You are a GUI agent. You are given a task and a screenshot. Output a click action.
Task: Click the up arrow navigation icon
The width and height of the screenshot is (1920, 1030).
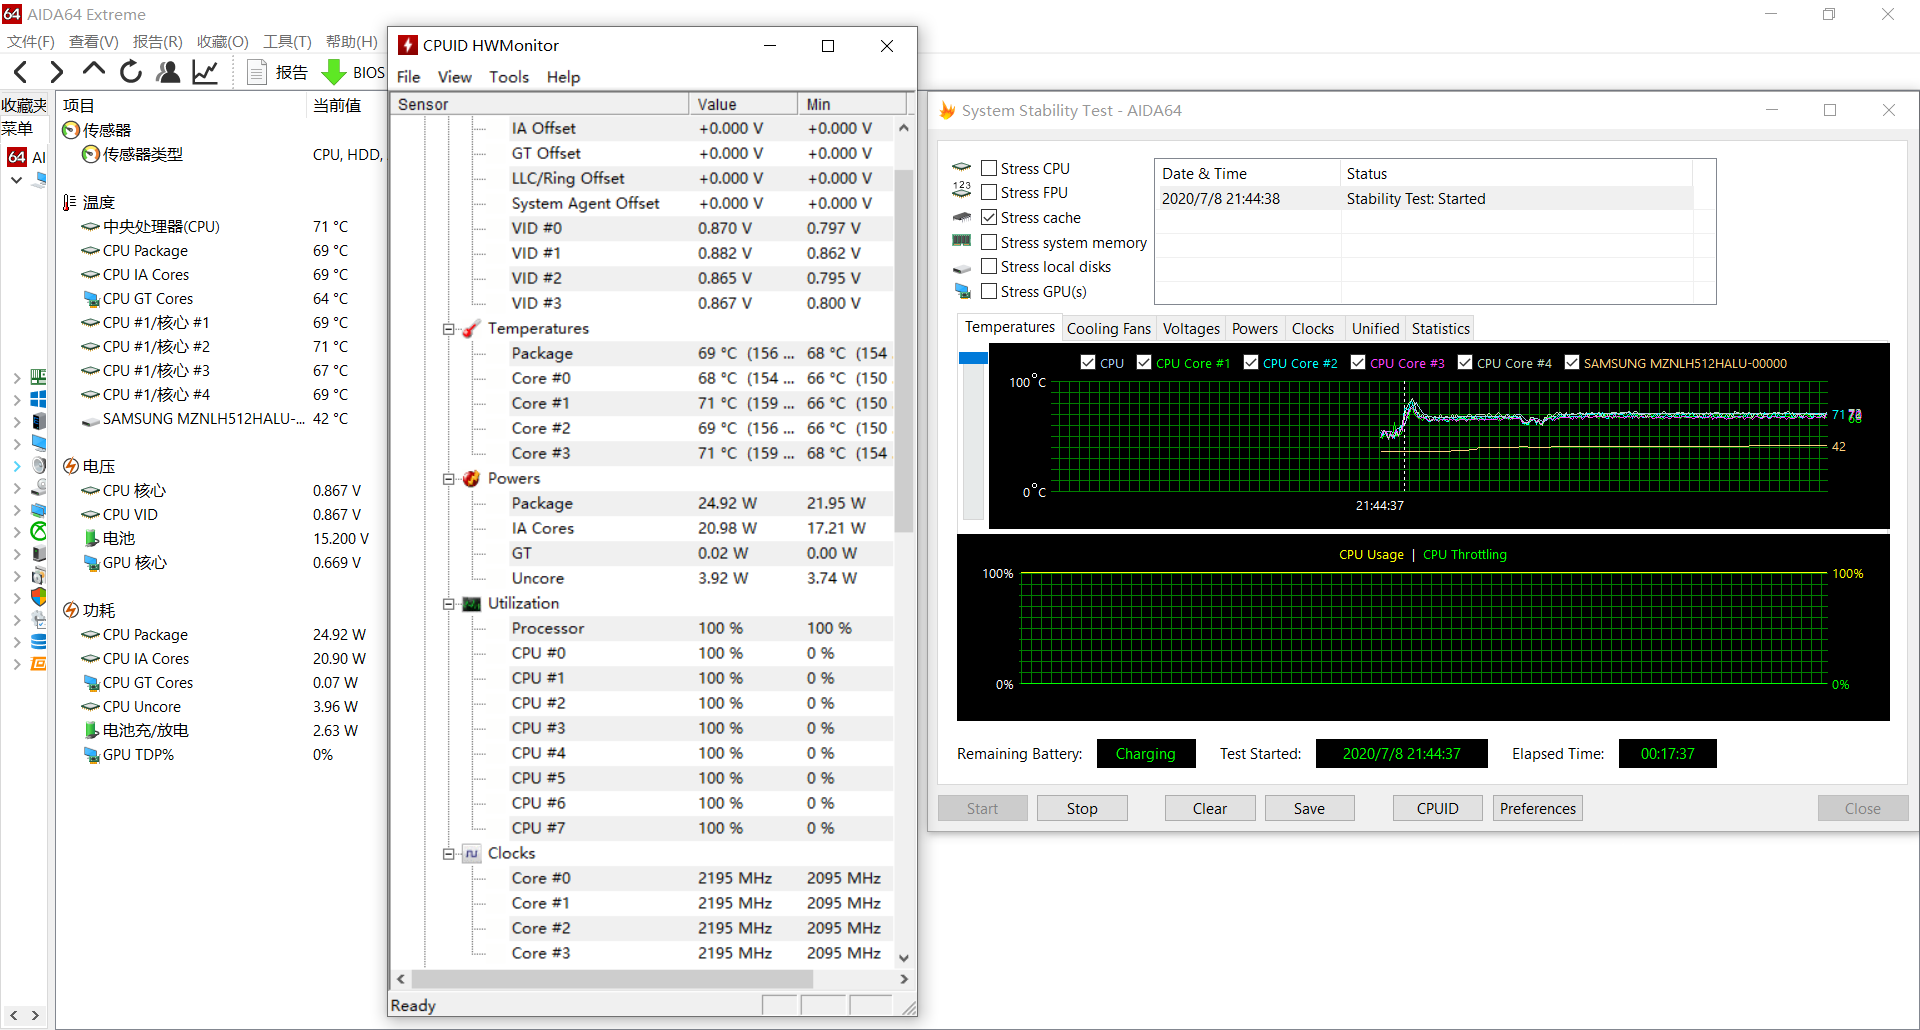pyautogui.click(x=94, y=70)
